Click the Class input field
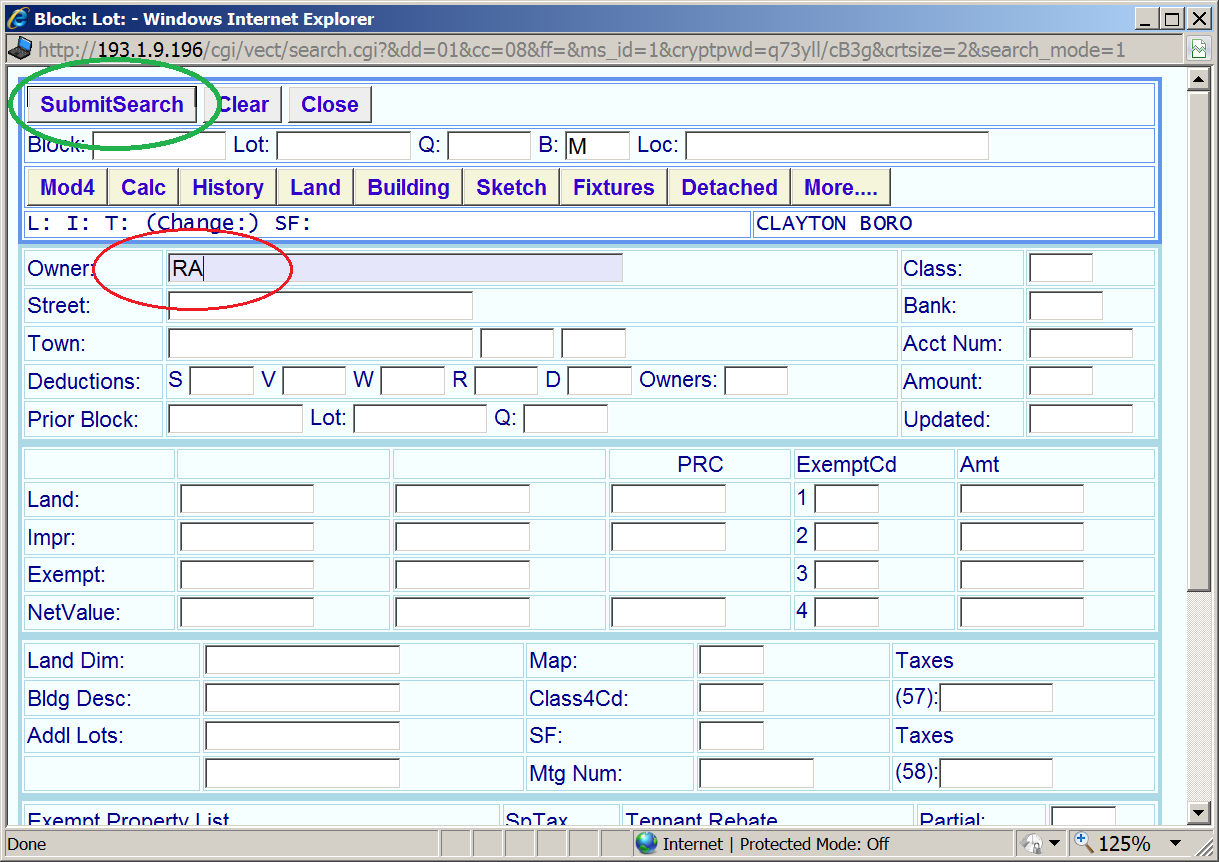 pos(1060,268)
